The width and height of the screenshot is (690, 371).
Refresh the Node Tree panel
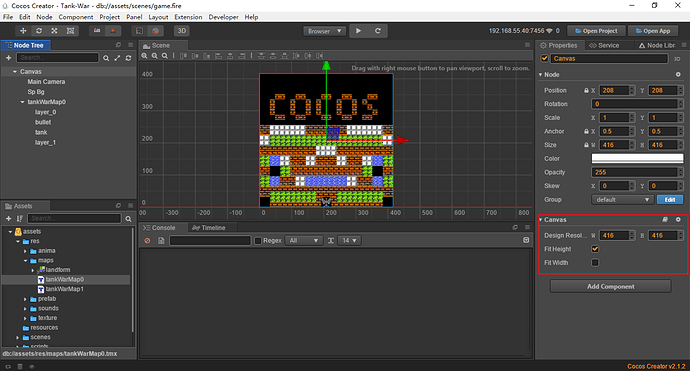click(x=128, y=58)
